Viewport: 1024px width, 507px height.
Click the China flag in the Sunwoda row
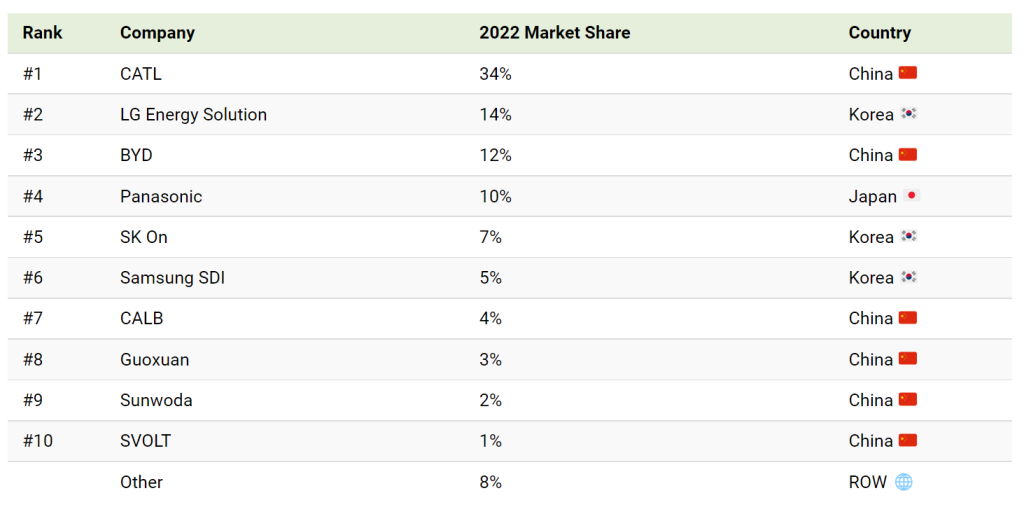point(908,400)
